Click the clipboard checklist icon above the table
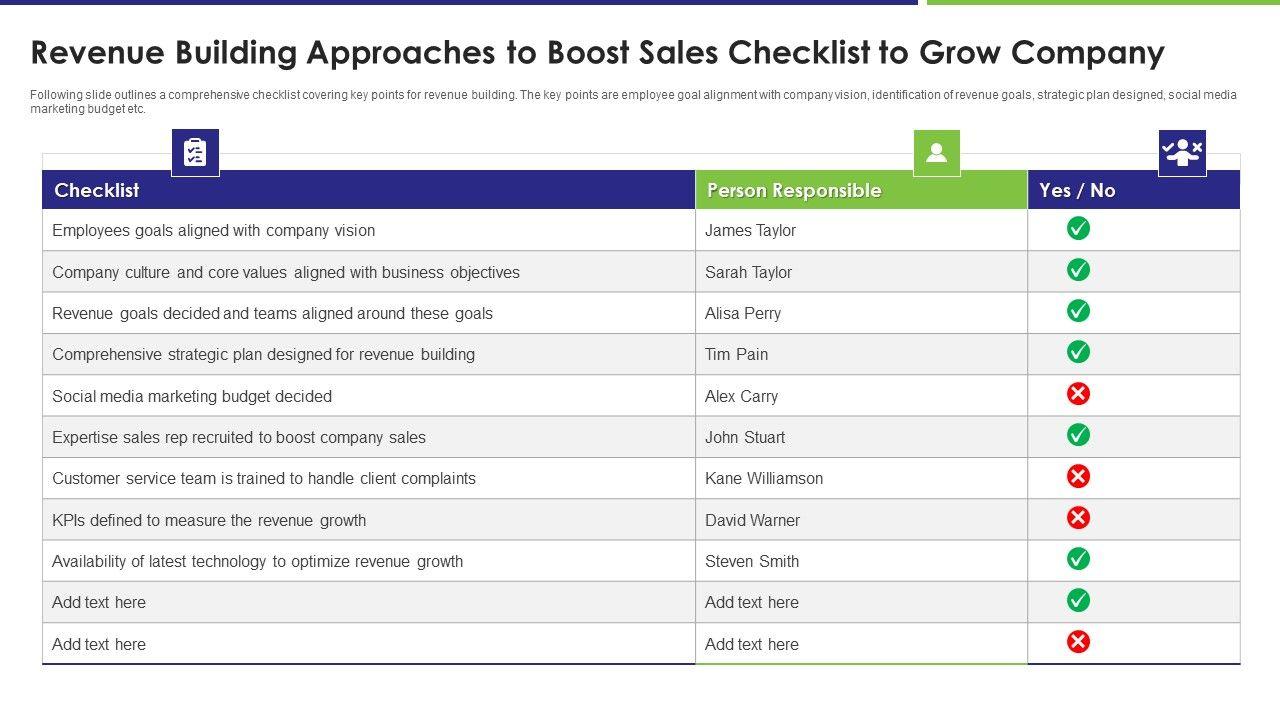Viewport: 1280px width, 720px height. 195,153
